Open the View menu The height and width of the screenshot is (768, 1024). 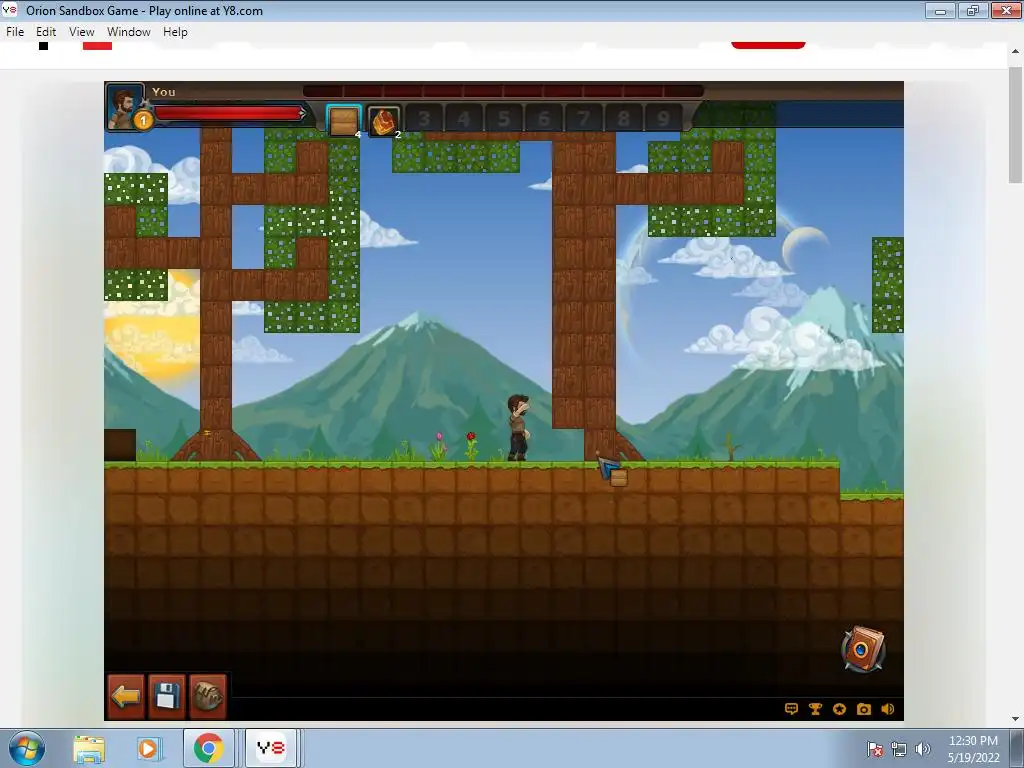pos(82,32)
